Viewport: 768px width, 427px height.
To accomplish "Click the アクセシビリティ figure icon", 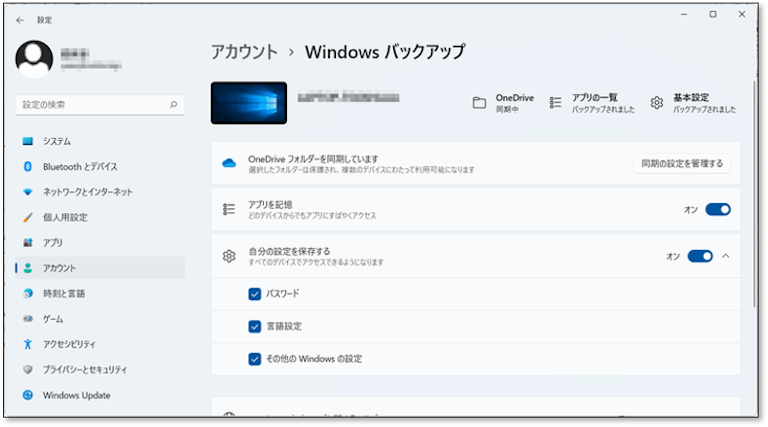I will 28,344.
